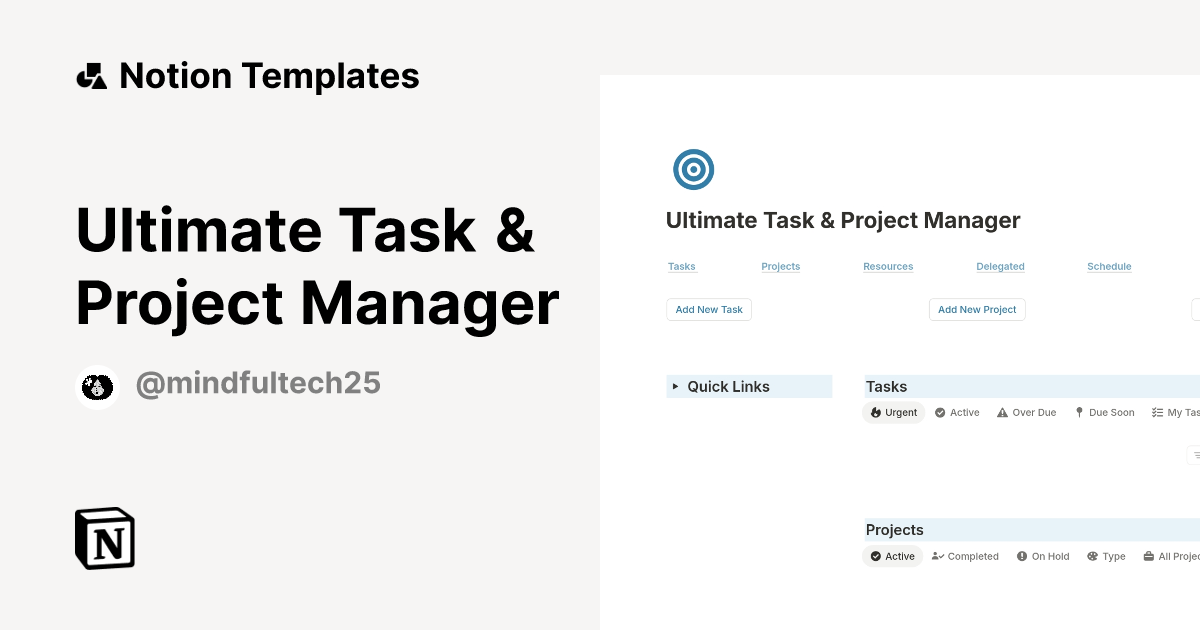This screenshot has height=630, width=1200.
Task: Click the Notion Templates puzzle logo
Action: click(91, 75)
